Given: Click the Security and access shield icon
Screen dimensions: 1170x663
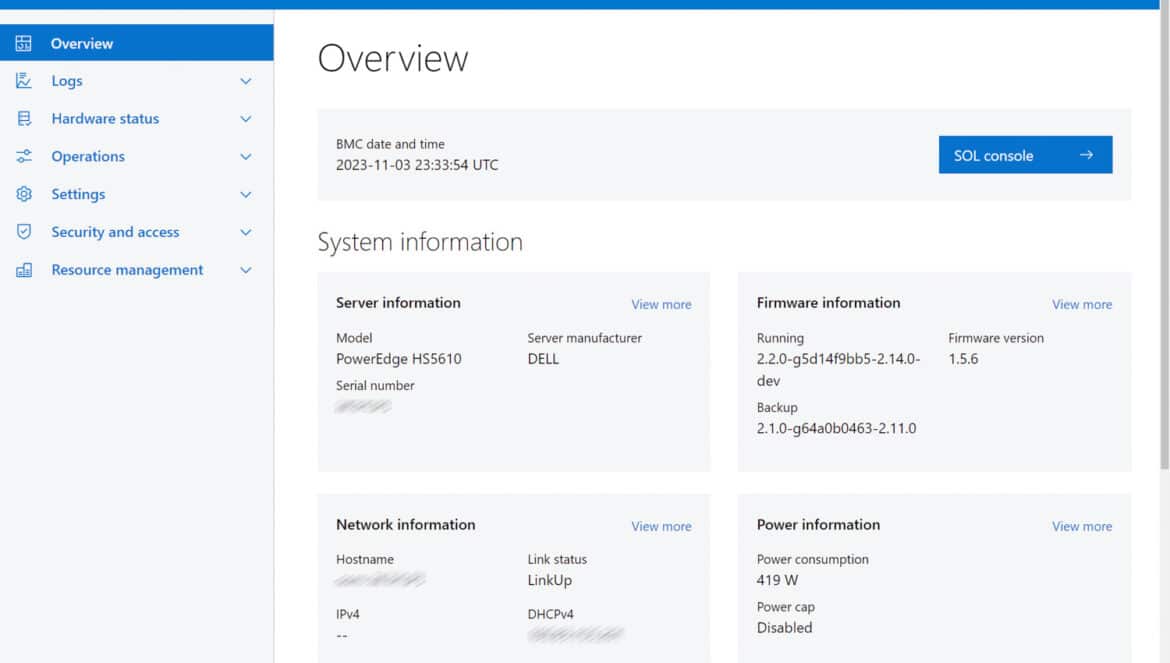Looking at the screenshot, I should (24, 232).
